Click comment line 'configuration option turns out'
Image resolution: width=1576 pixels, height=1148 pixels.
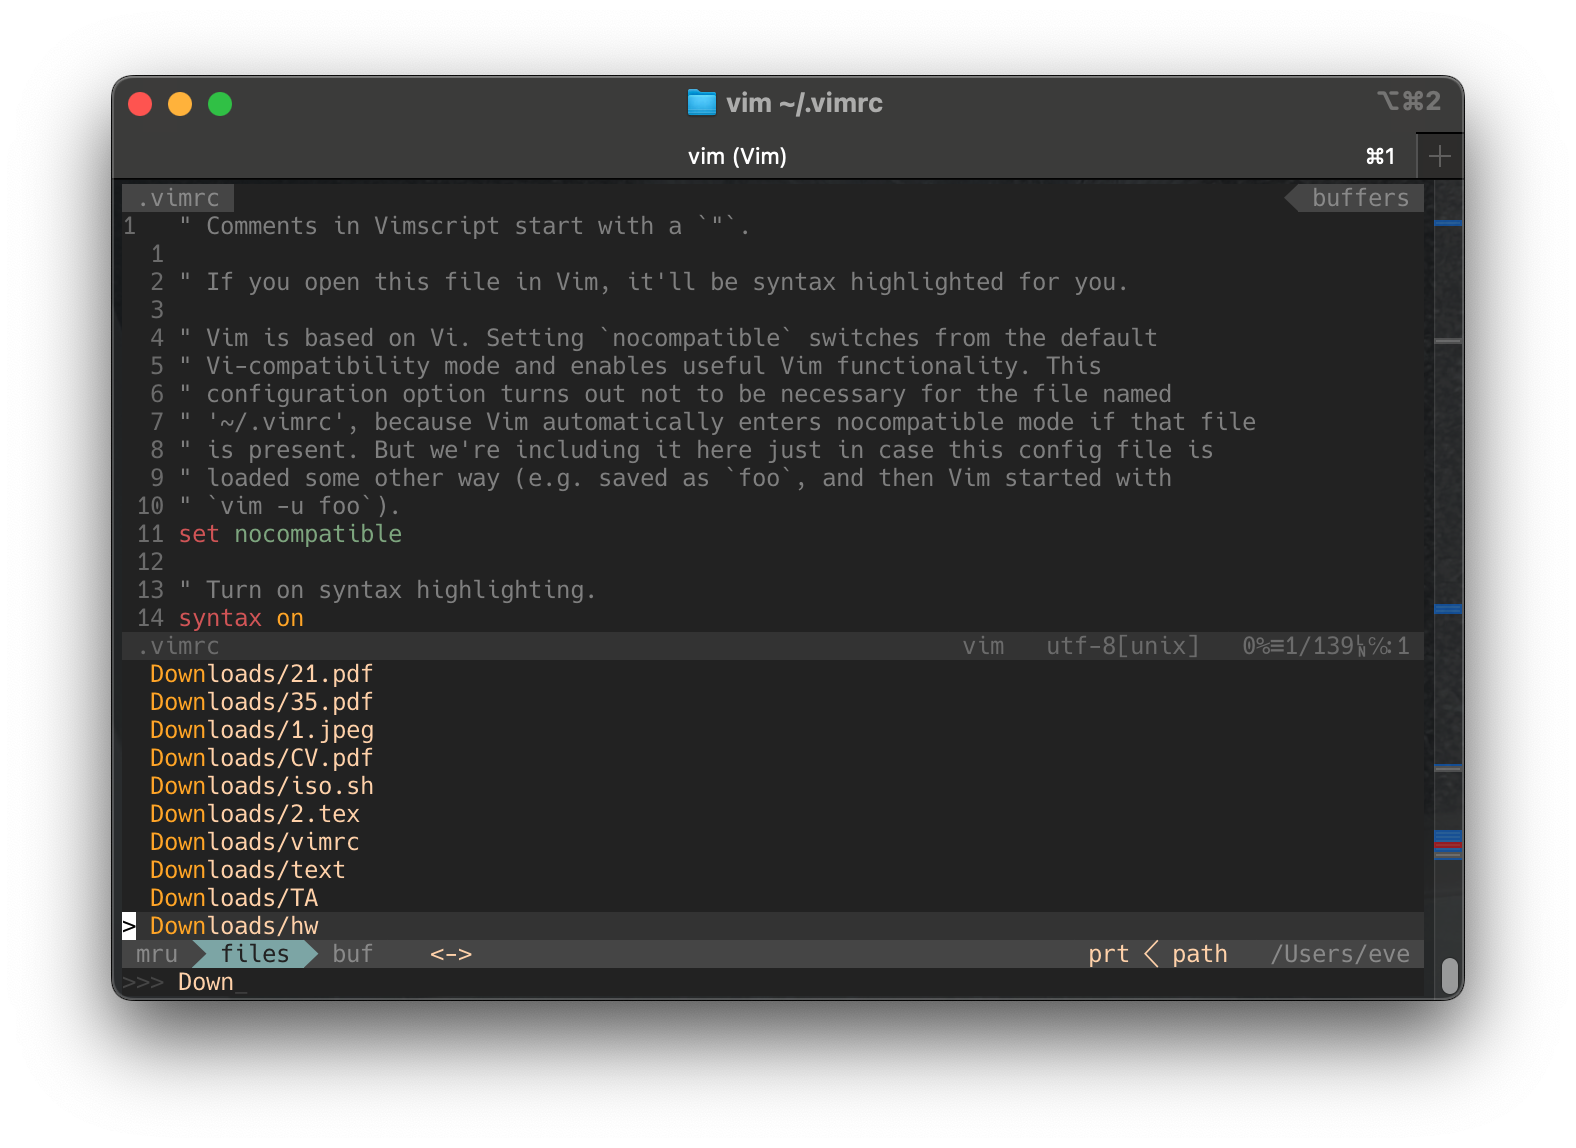tap(675, 394)
